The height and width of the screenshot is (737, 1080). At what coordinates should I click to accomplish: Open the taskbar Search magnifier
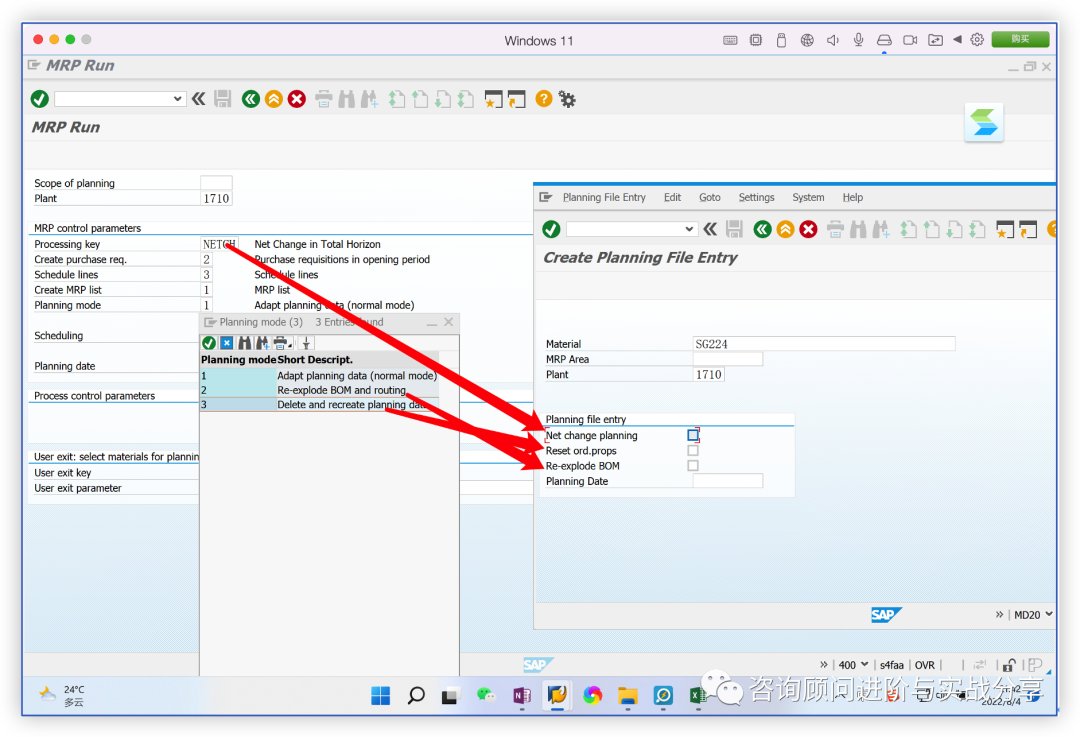[x=415, y=696]
